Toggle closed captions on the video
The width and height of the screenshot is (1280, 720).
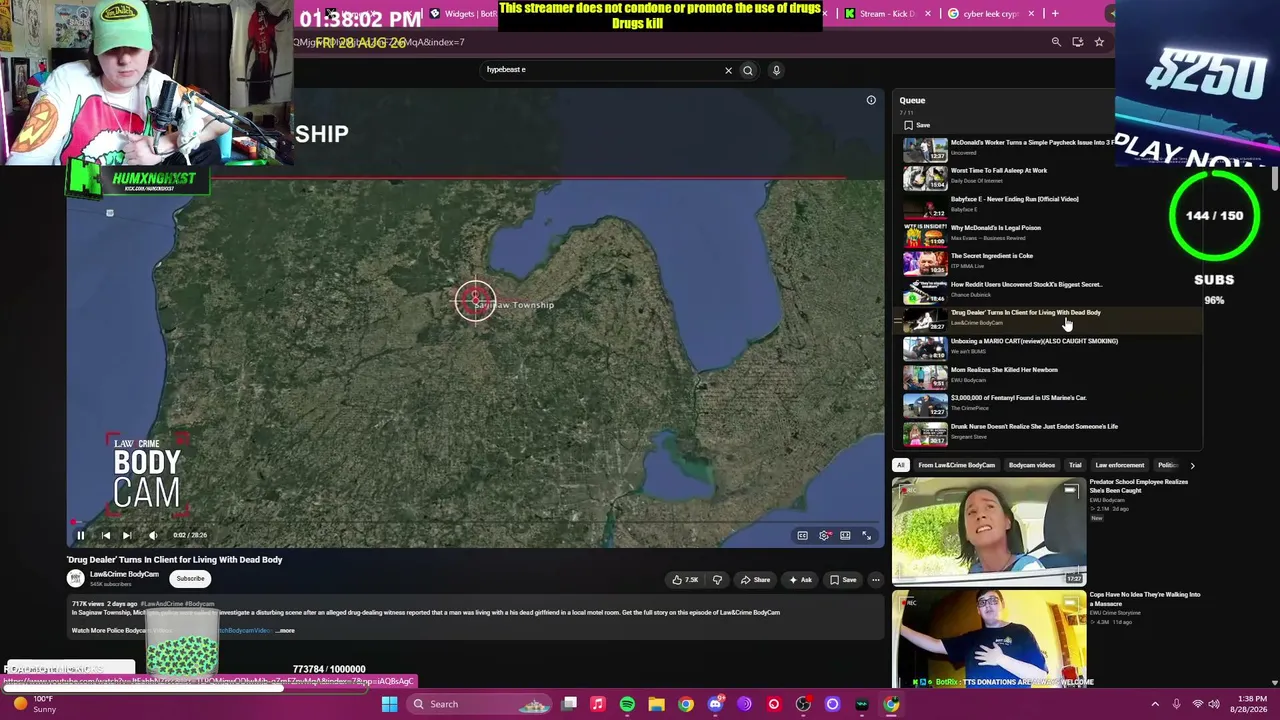click(x=802, y=535)
